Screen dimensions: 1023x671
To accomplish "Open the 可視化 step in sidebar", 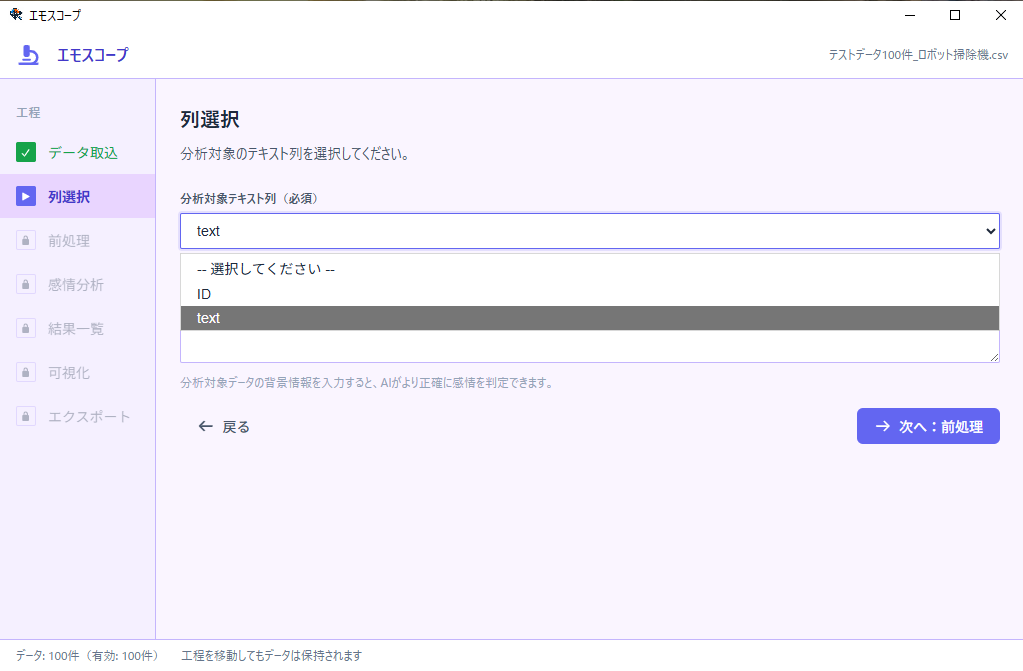I will coord(78,373).
